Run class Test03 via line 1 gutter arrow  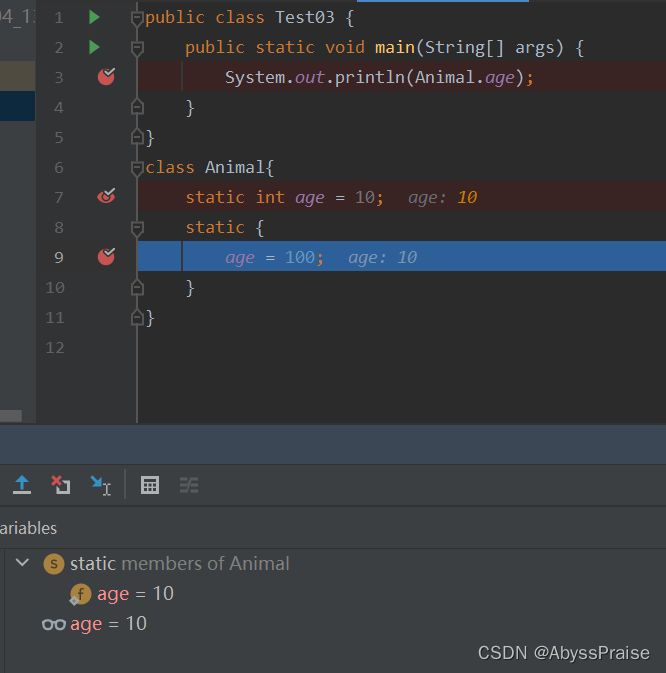[x=94, y=17]
